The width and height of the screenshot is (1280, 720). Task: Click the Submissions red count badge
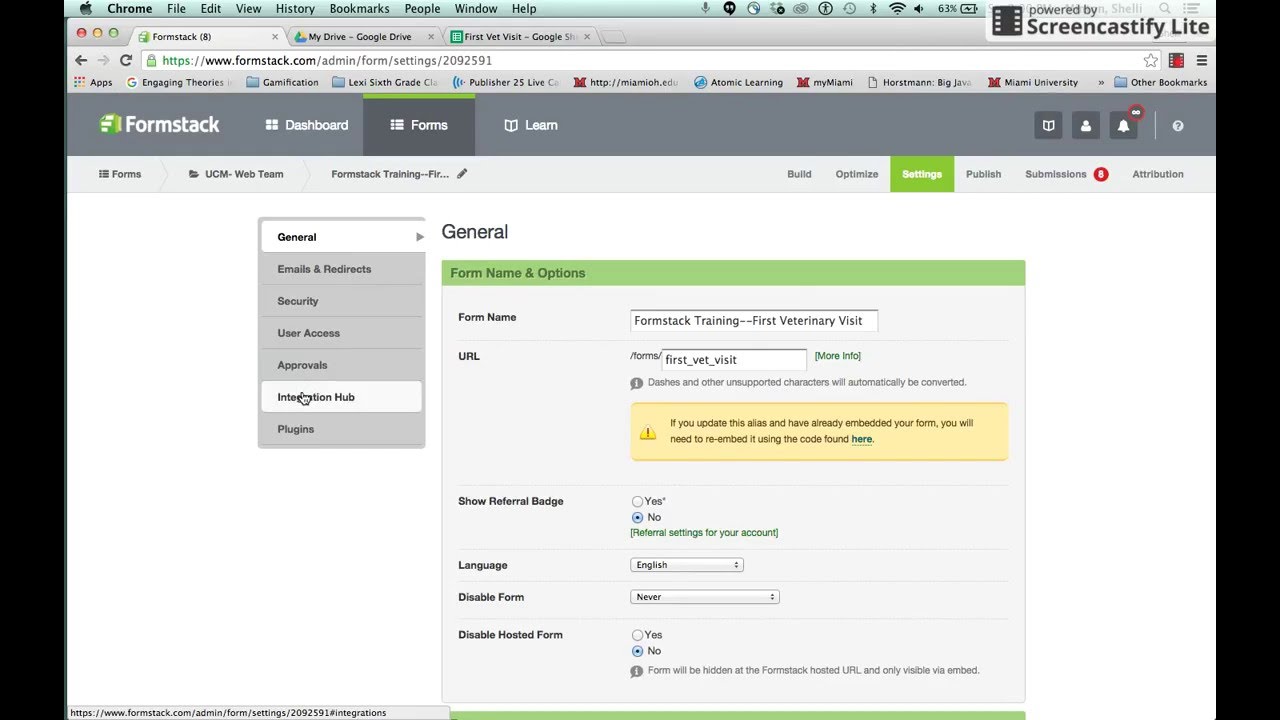[x=1101, y=174]
